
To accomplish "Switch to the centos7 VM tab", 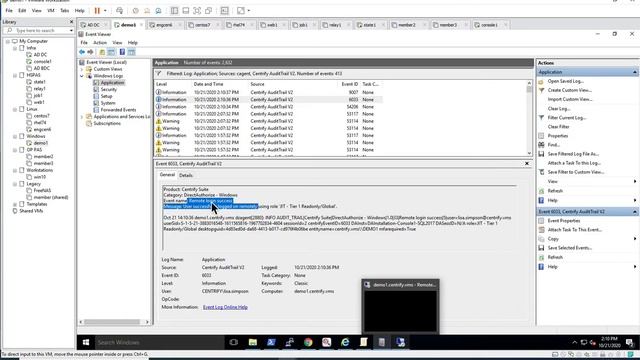I will [203, 25].
